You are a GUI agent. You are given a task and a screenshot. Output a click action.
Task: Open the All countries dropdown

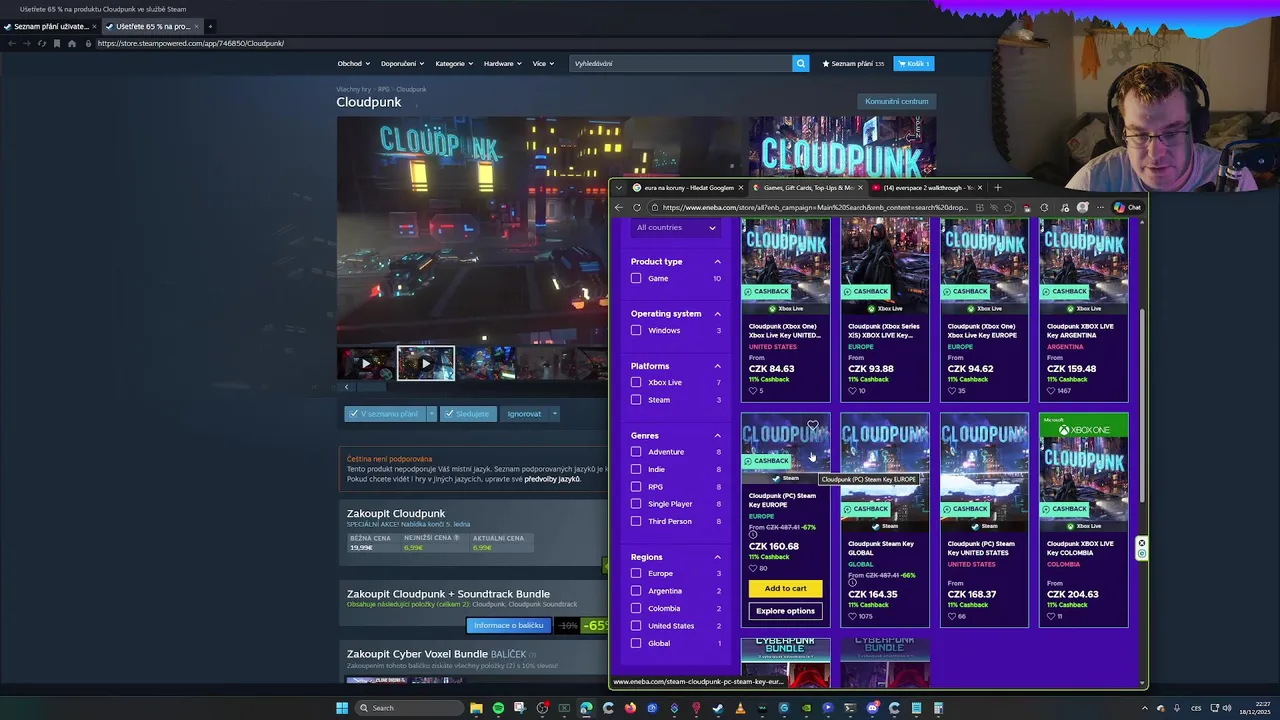tap(676, 227)
